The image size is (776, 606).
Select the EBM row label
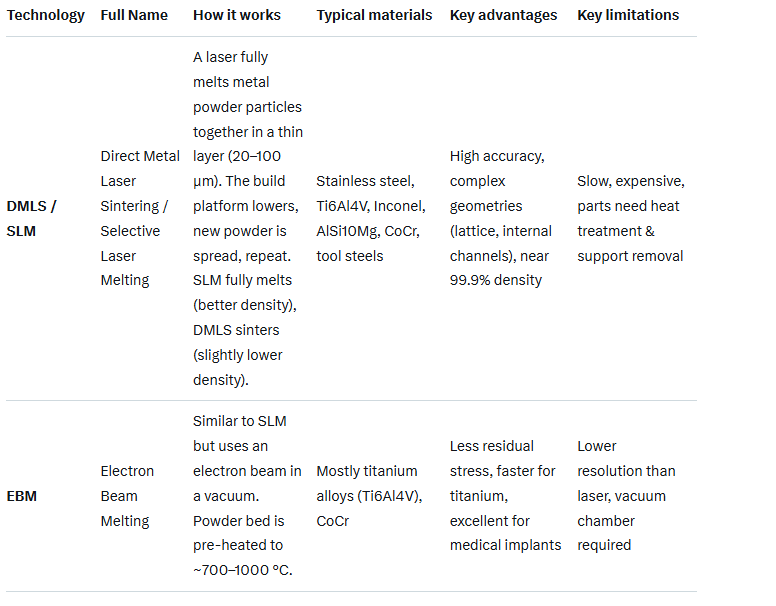pos(22,496)
